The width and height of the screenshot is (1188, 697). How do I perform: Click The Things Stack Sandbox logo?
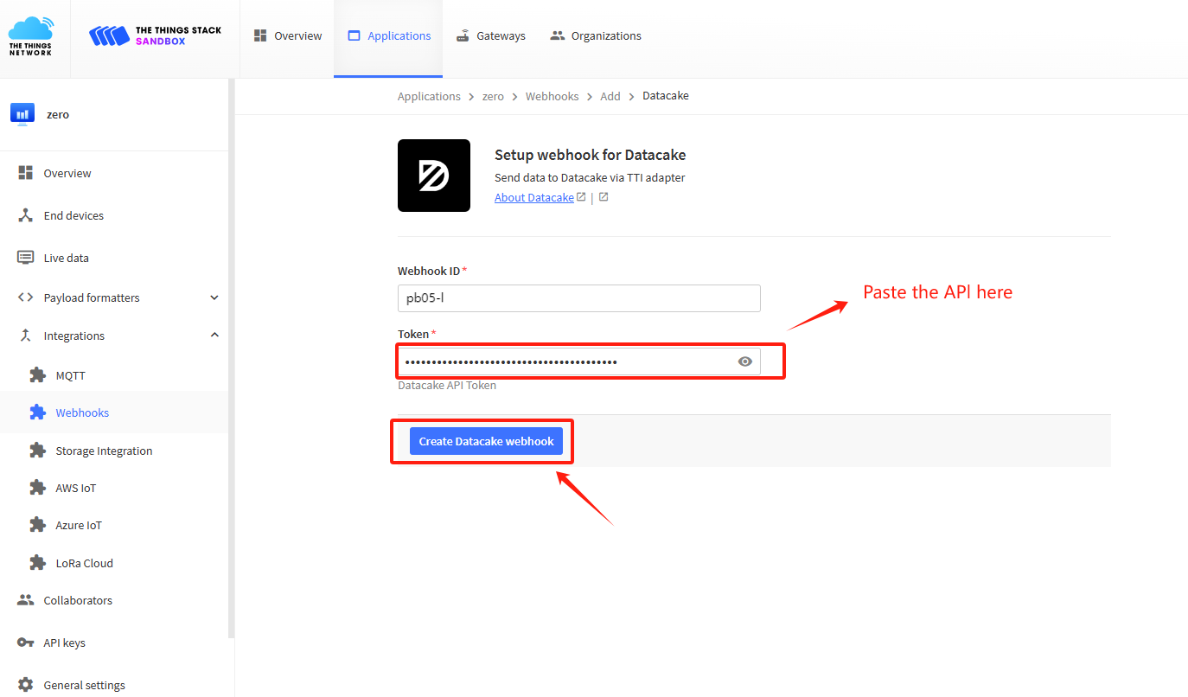coord(155,36)
